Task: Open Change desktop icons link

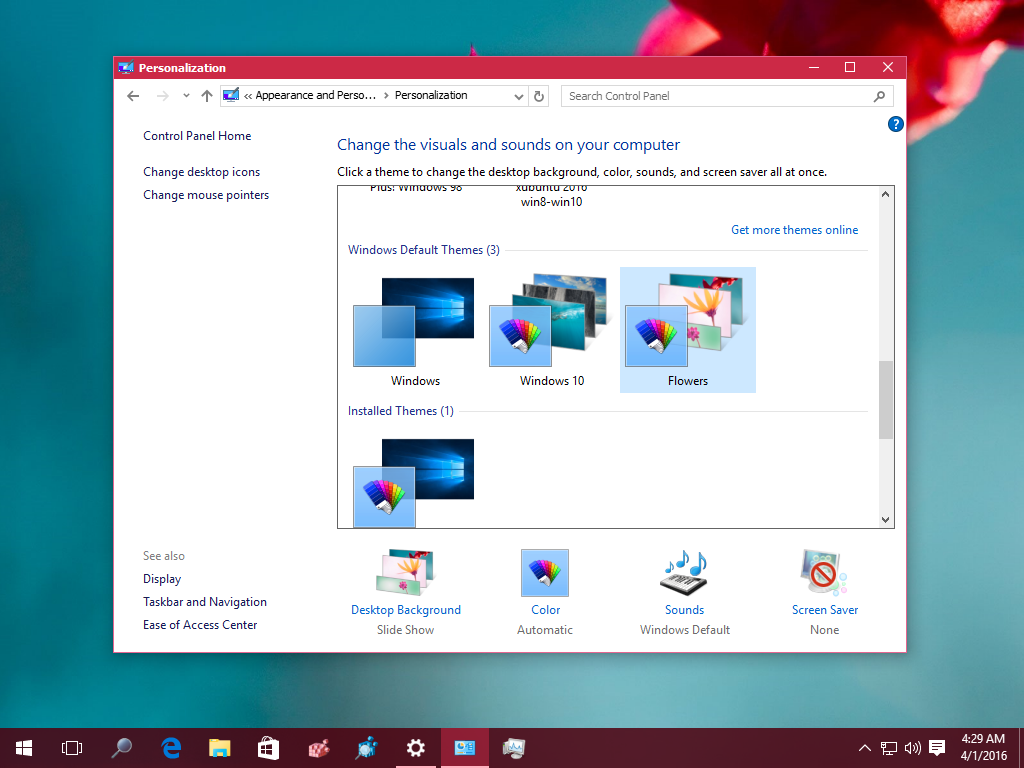Action: pyautogui.click(x=202, y=172)
